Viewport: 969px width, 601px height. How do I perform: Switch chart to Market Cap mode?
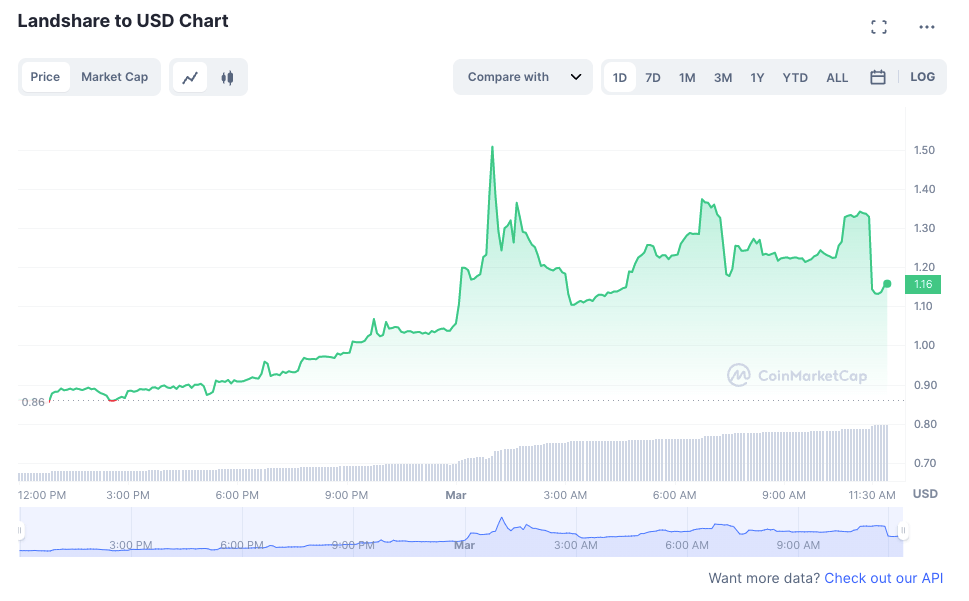pos(113,76)
